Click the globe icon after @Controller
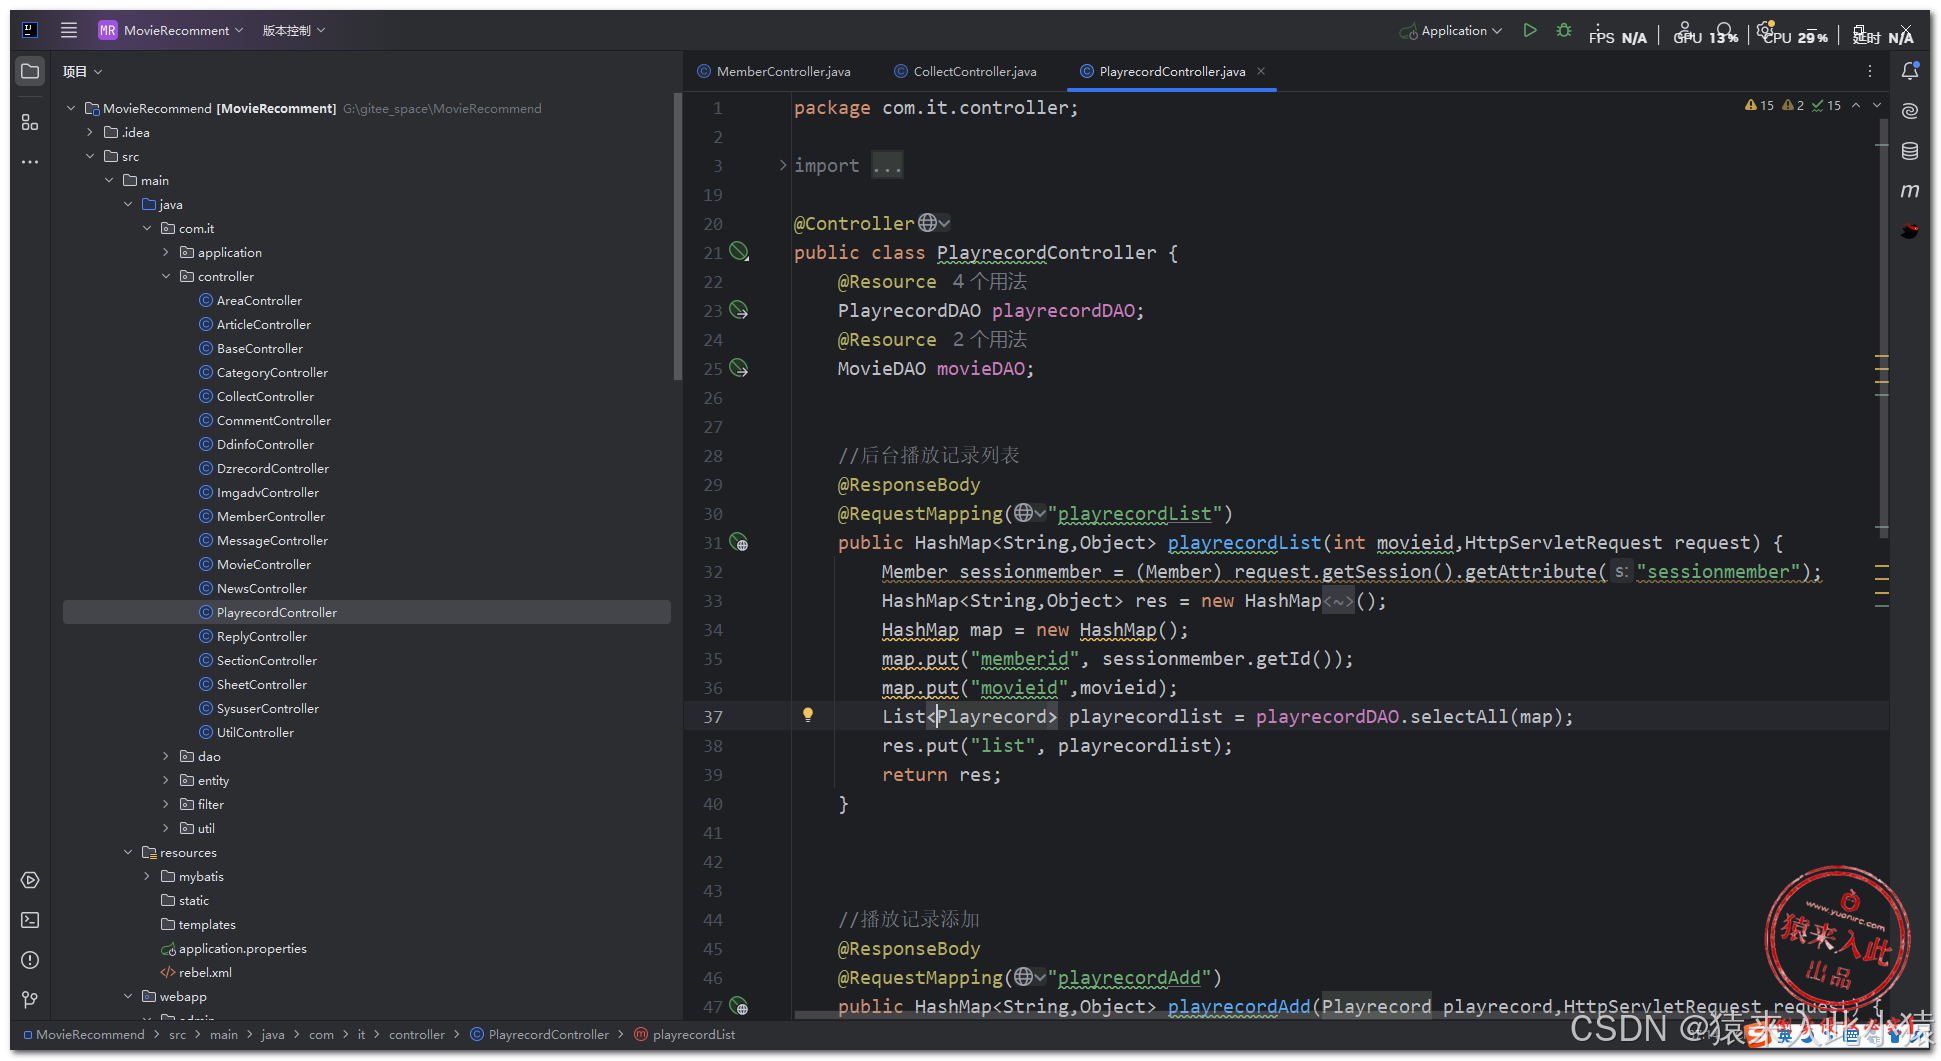 pos(928,223)
